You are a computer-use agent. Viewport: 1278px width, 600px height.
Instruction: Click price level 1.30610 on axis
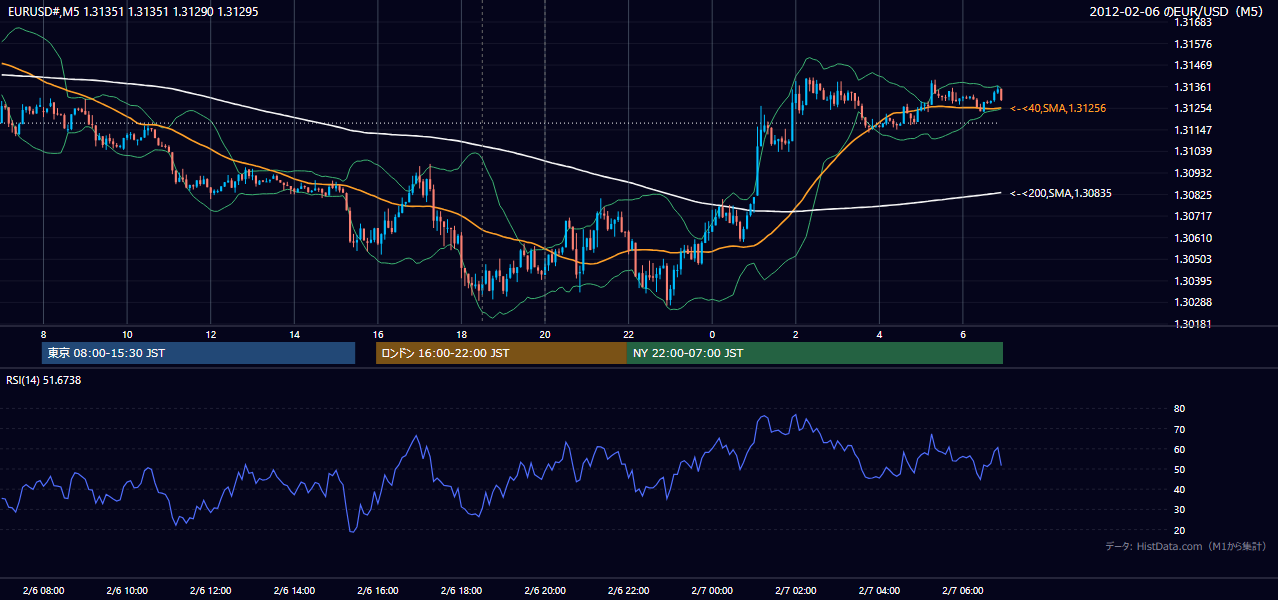[x=1195, y=237]
